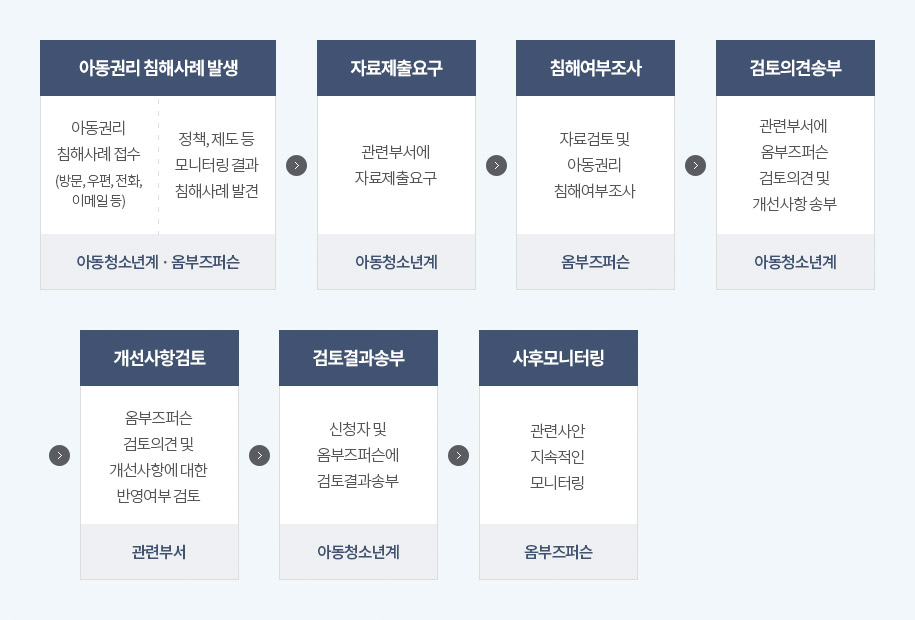Click the arrow icon before 침해여부조사 box
The width and height of the screenshot is (915, 620).
tap(496, 165)
